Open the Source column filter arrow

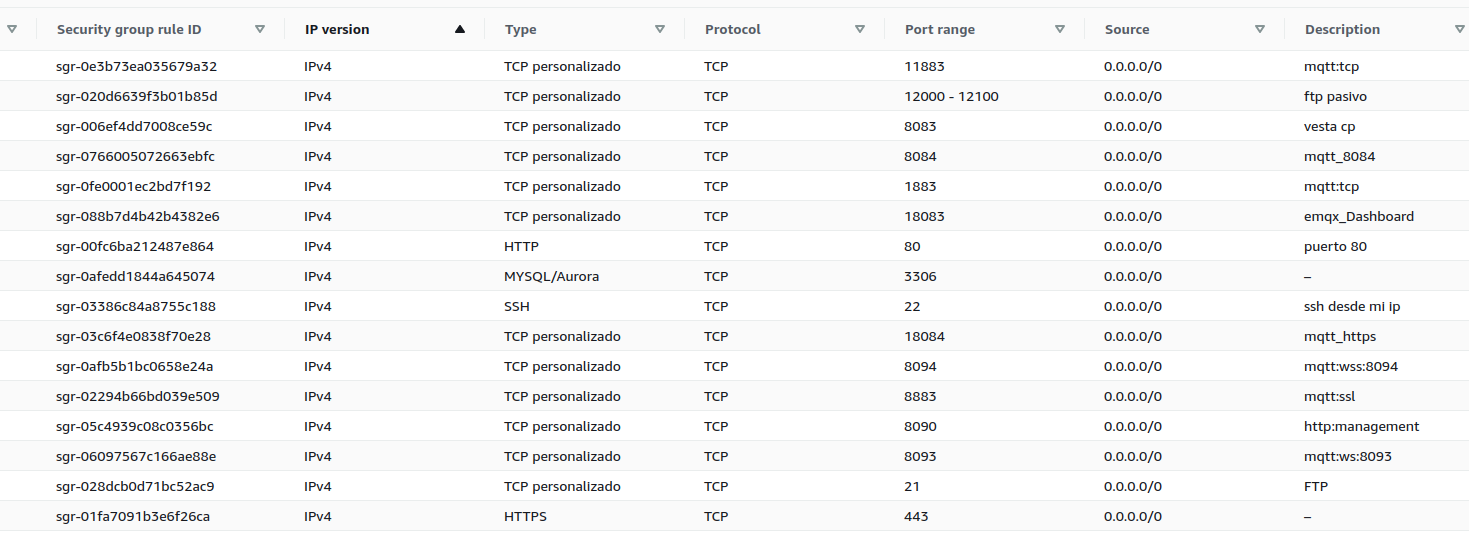point(1260,29)
